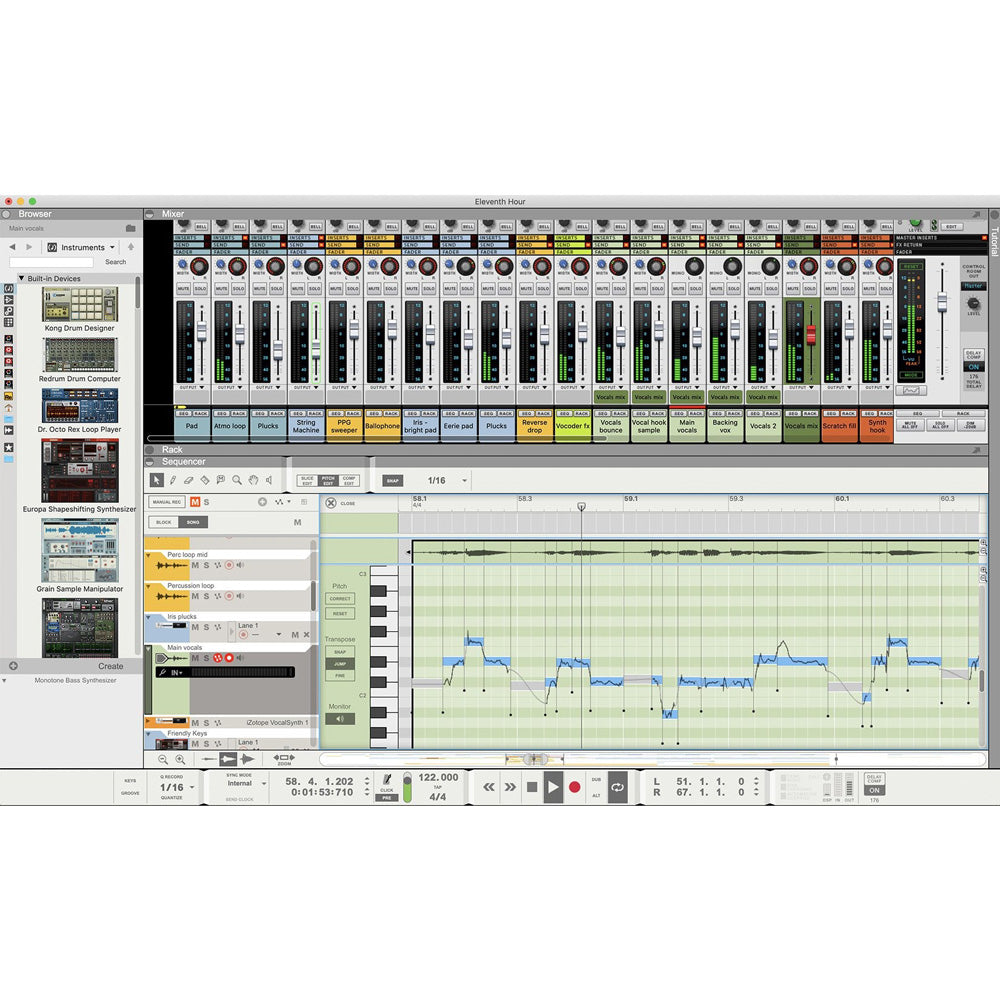
Task: Select the Kong Drum Designer device thumbnail
Action: coord(79,304)
